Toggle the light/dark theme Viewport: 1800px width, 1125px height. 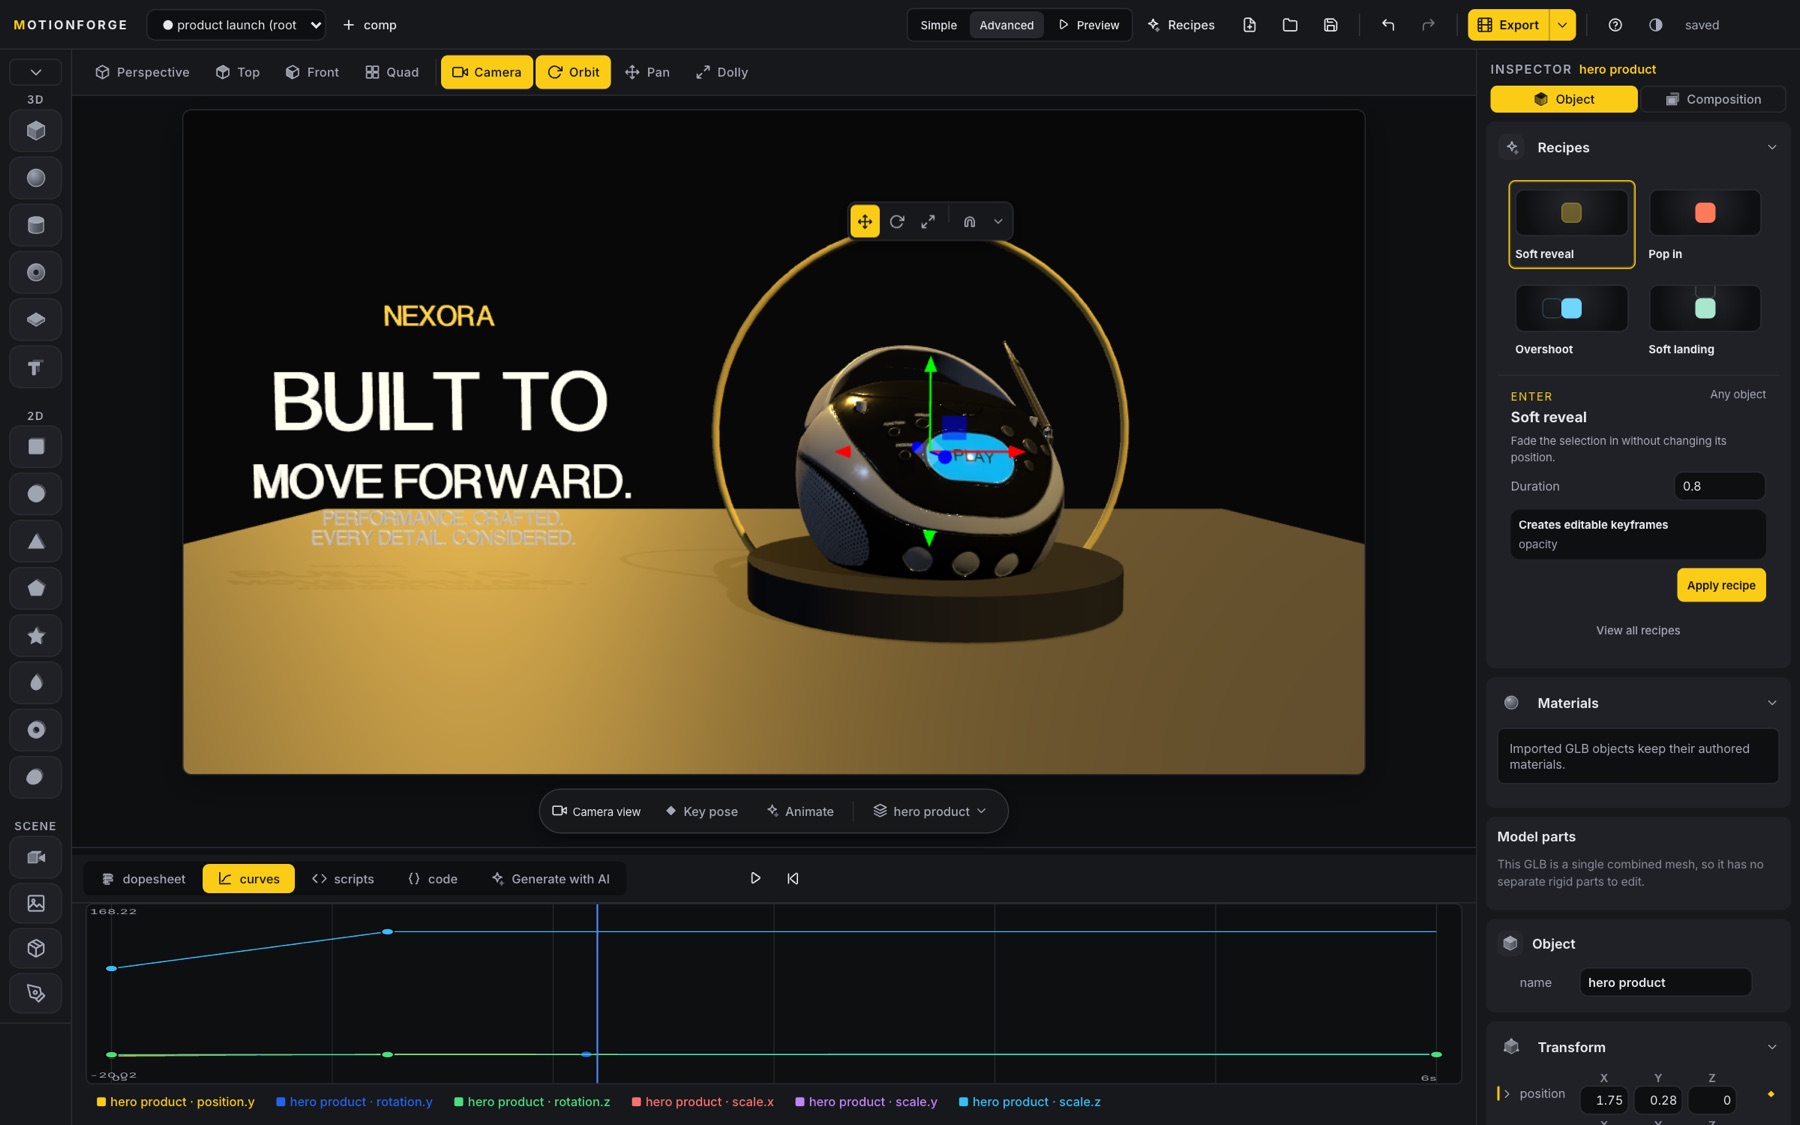[x=1656, y=25]
